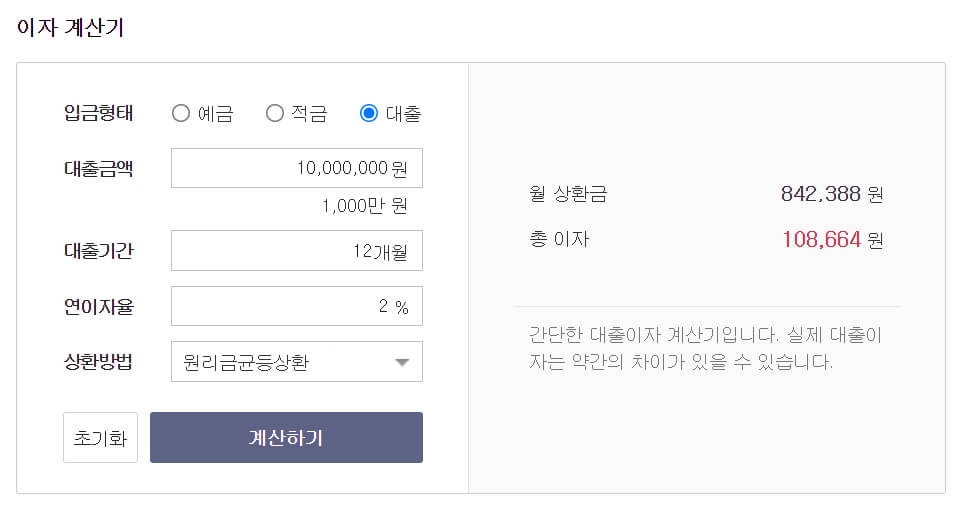
Task: Click the 원리금균등상환 combo box text
Action: pos(246,362)
